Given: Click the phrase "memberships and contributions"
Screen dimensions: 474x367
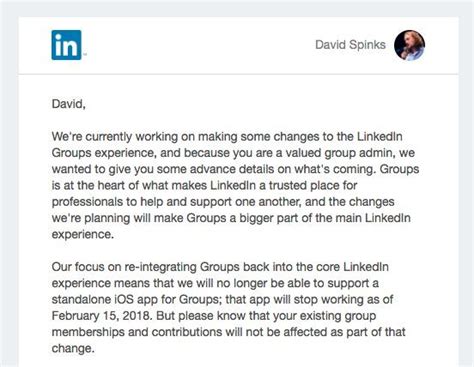Looking at the screenshot, I should point(137,332).
